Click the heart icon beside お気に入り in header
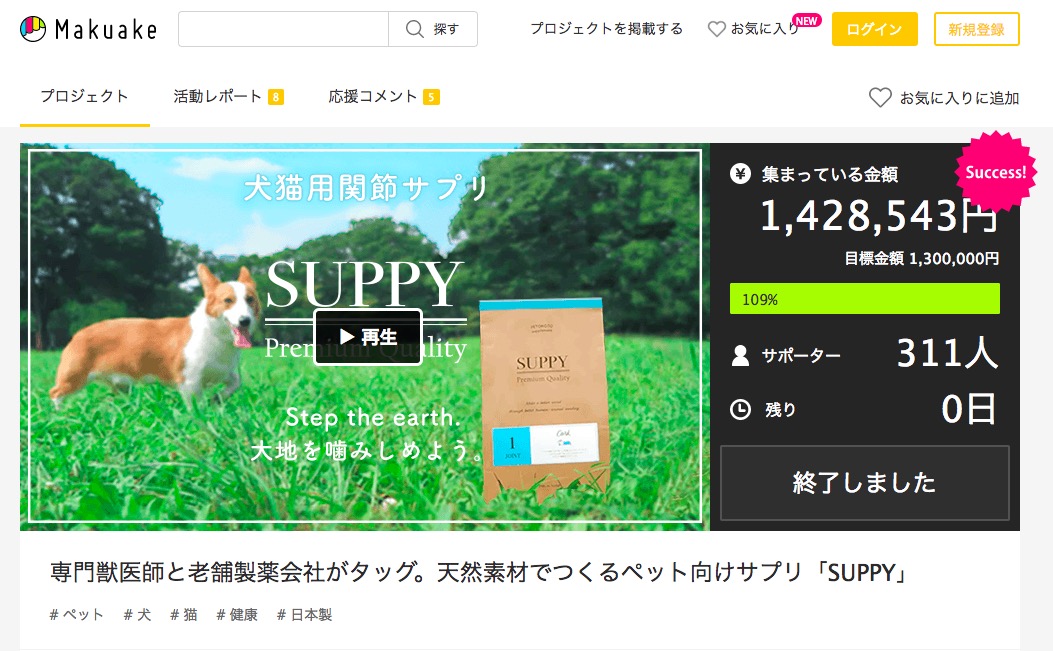1053x651 pixels. 717,29
